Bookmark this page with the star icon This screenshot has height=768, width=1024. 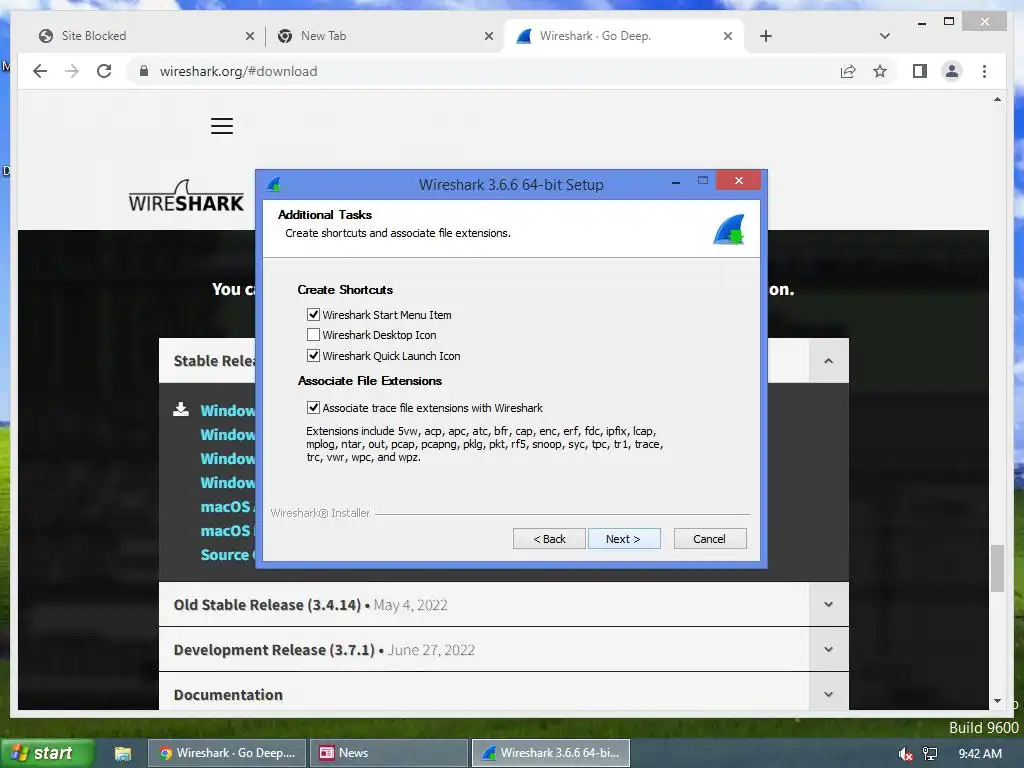[880, 71]
